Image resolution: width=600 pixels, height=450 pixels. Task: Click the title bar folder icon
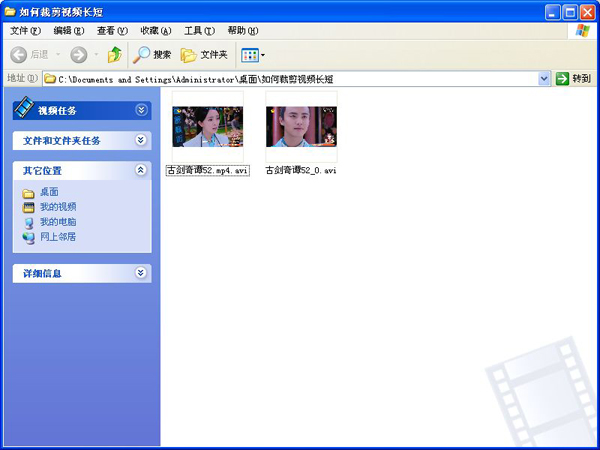pyautogui.click(x=10, y=11)
